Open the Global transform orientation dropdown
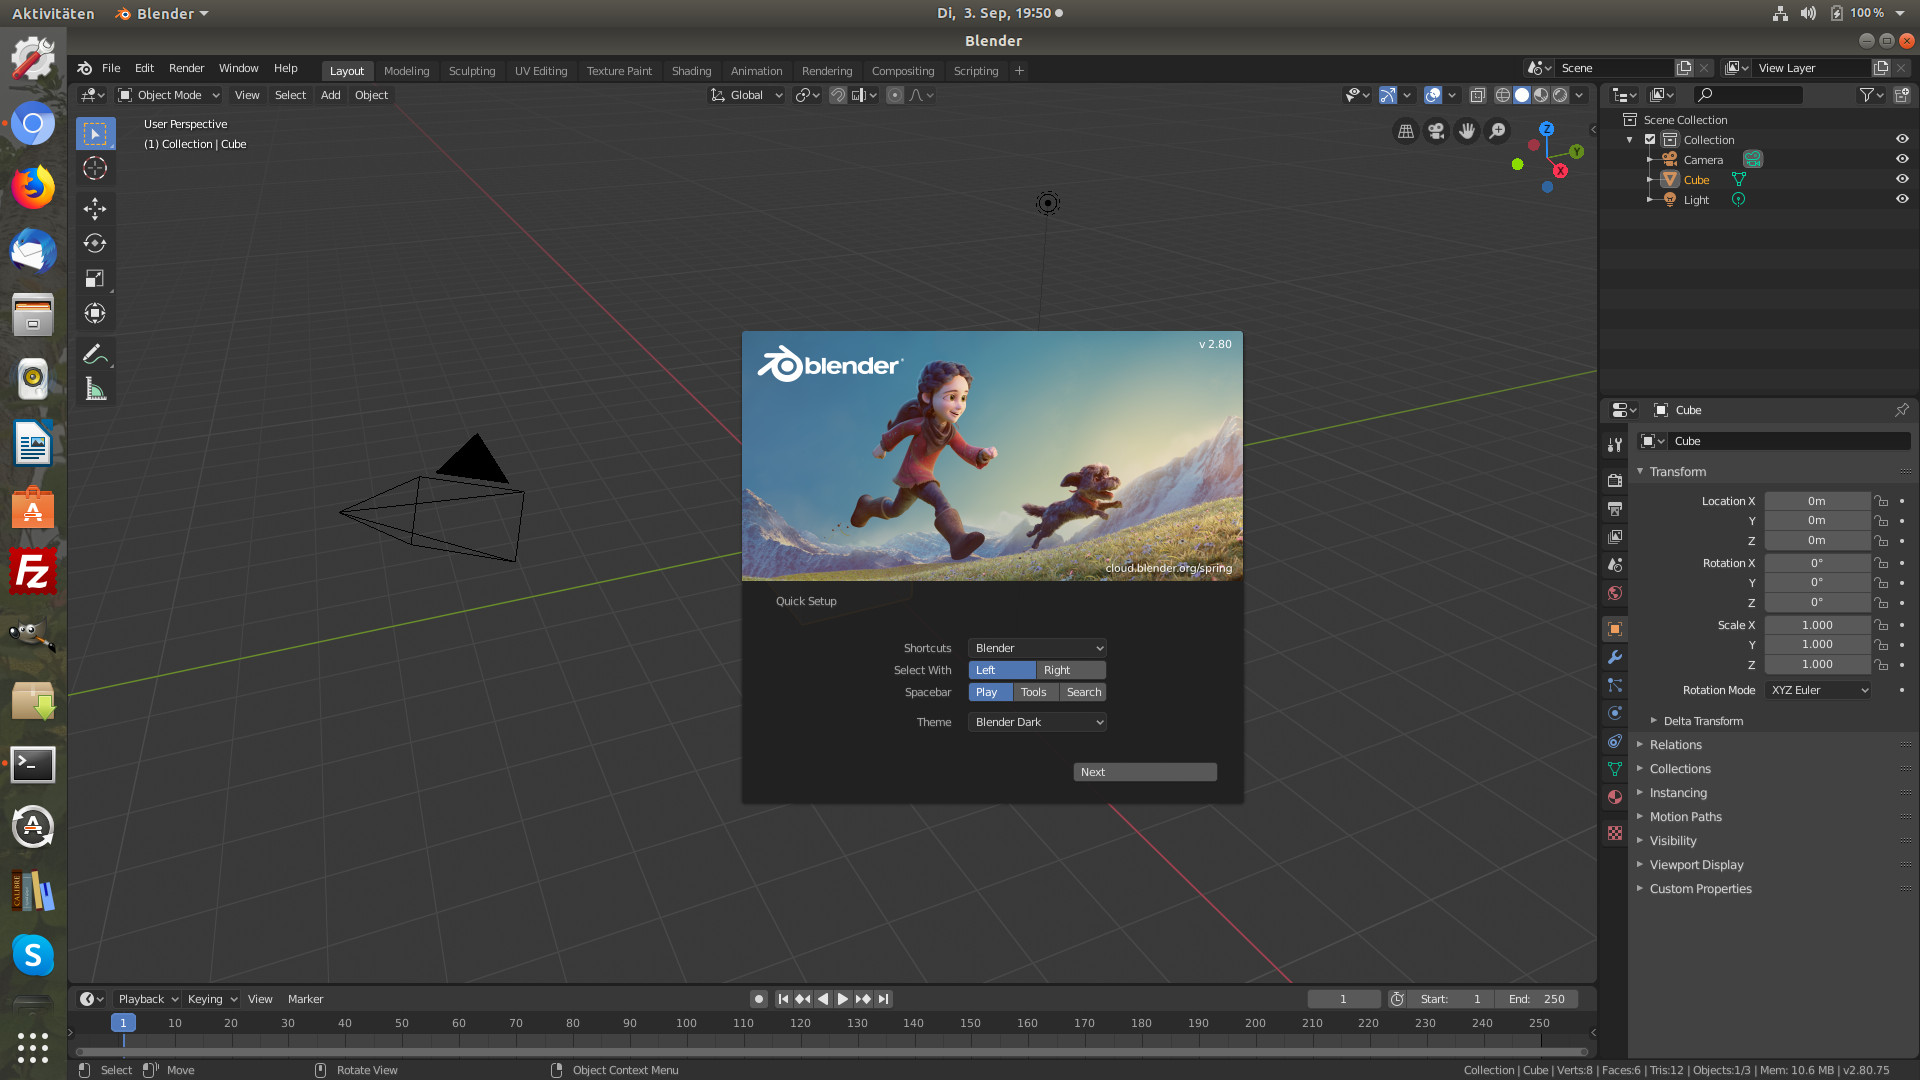 click(746, 95)
